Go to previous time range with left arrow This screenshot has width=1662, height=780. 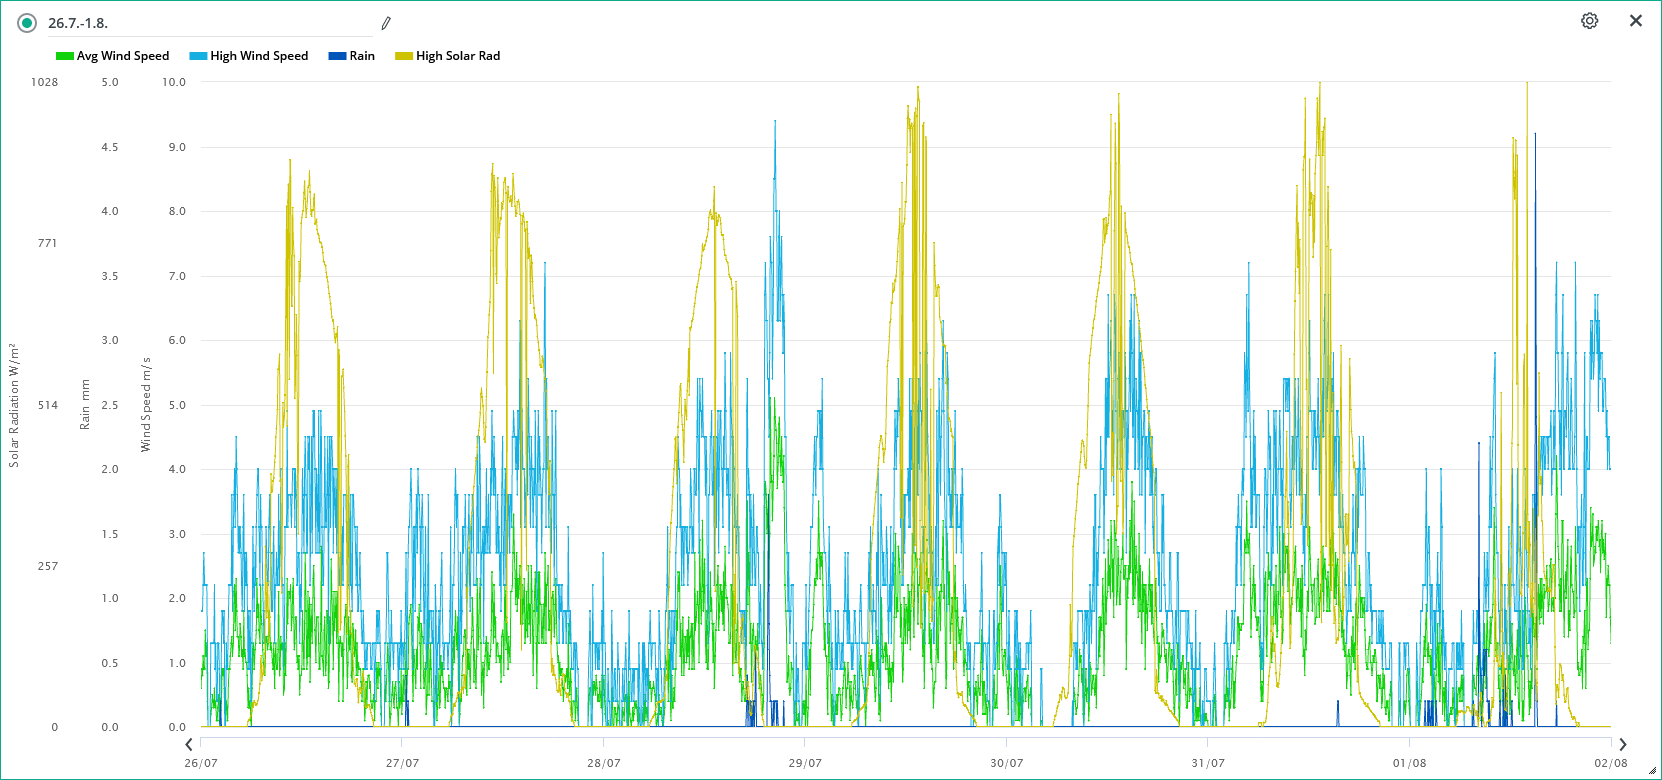point(189,744)
